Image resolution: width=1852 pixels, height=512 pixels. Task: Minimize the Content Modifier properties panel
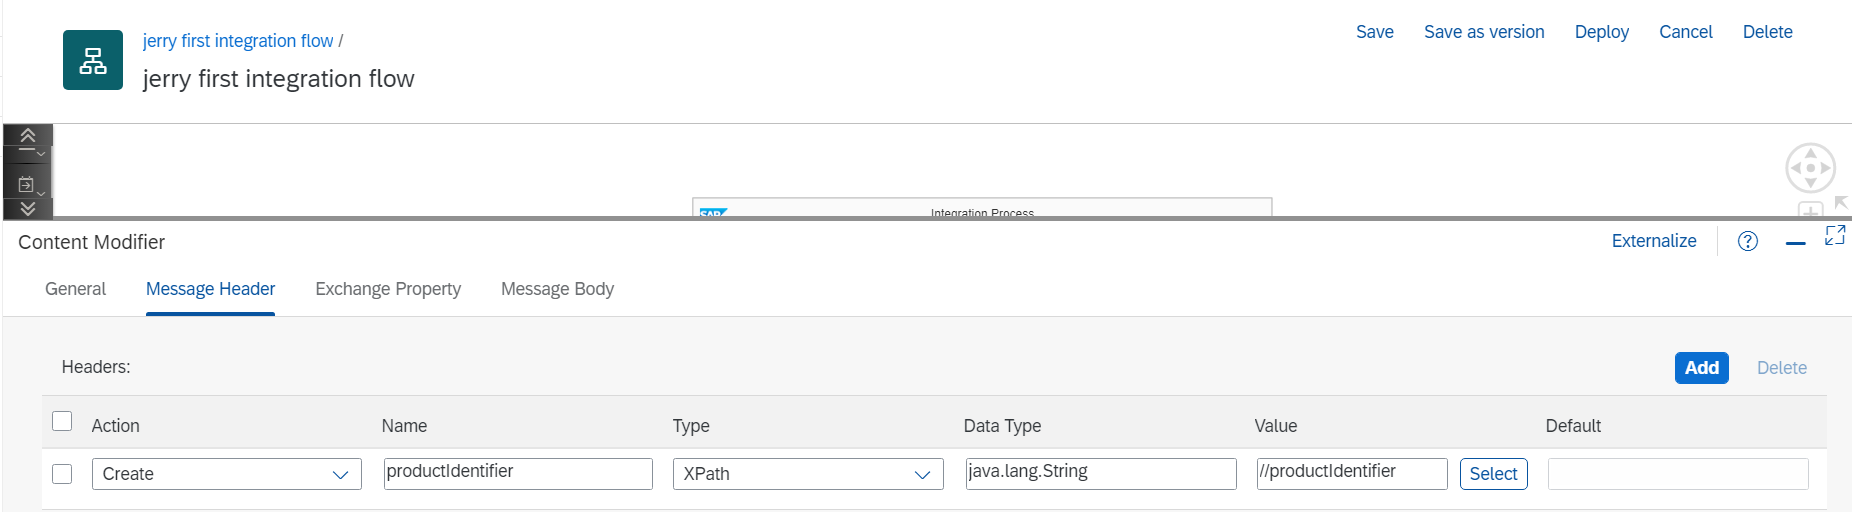(1795, 242)
